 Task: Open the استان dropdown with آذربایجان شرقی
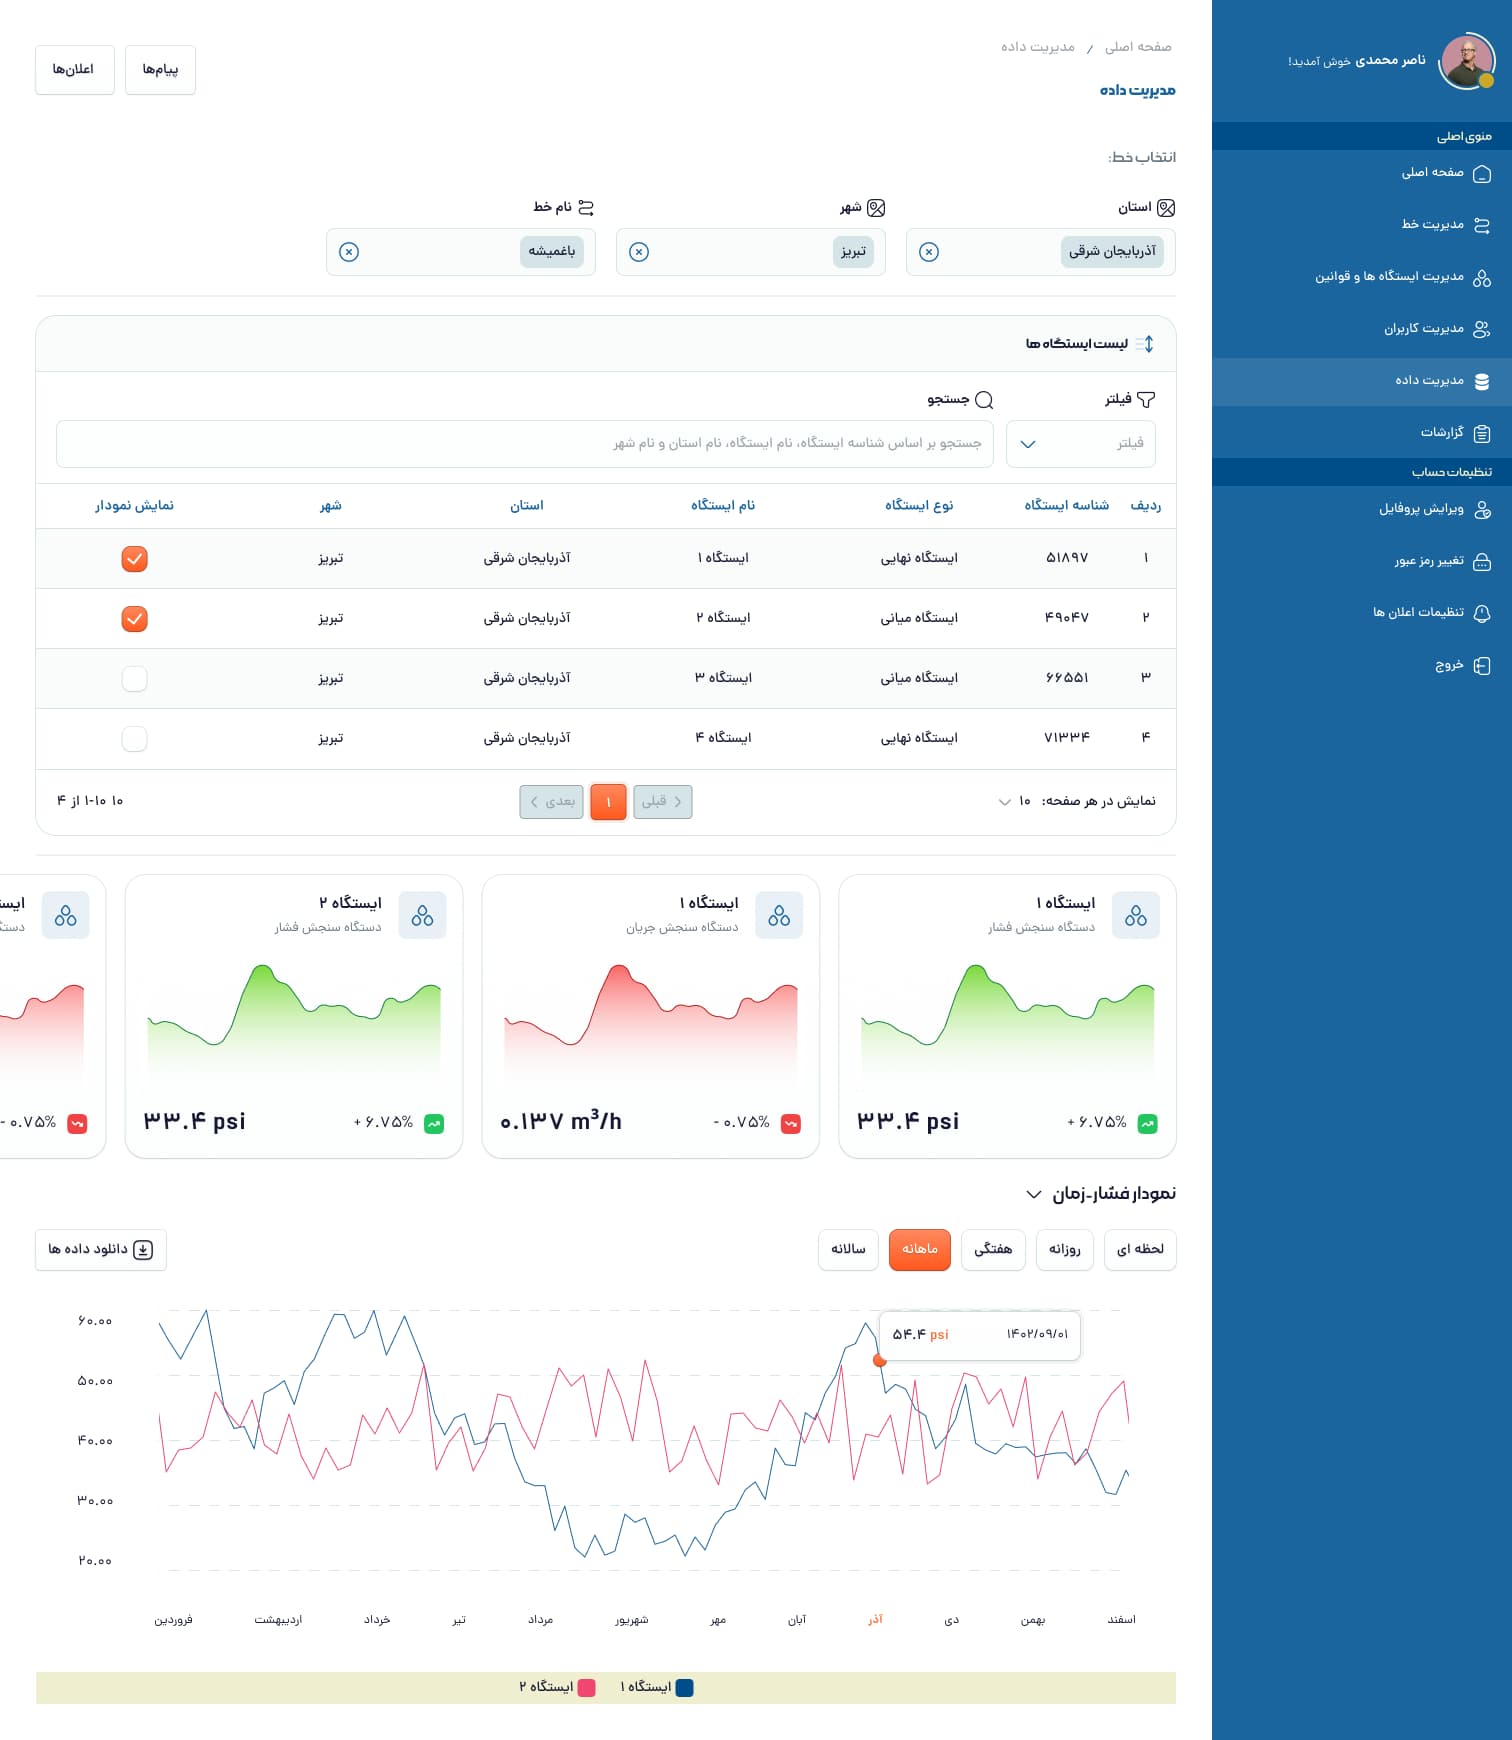pyautogui.click(x=1041, y=252)
